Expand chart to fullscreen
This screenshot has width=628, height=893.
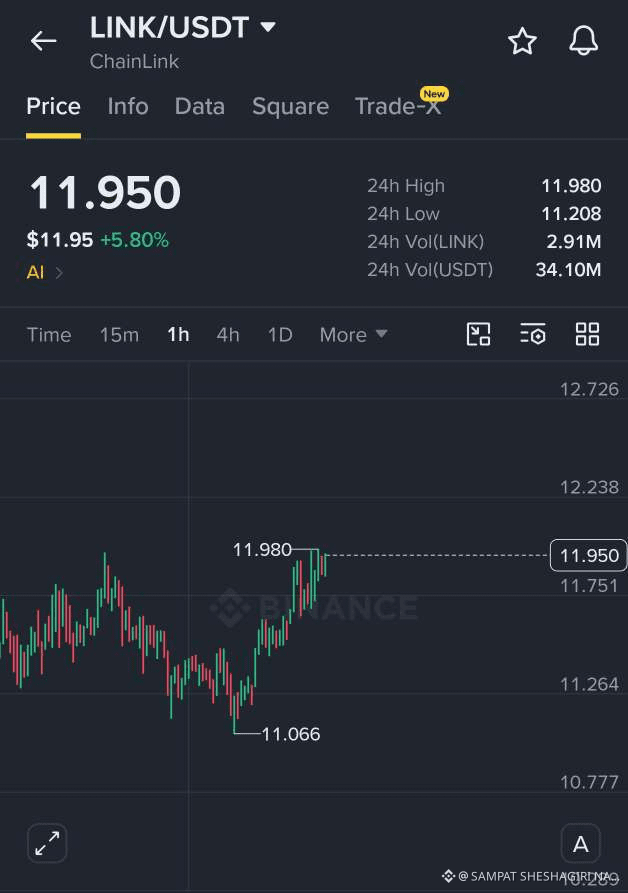click(x=47, y=843)
